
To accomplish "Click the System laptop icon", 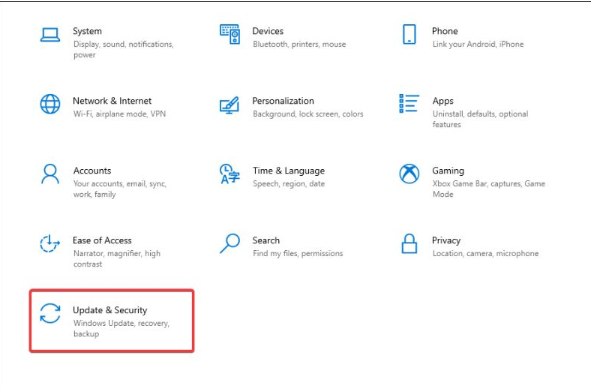I will pos(50,35).
